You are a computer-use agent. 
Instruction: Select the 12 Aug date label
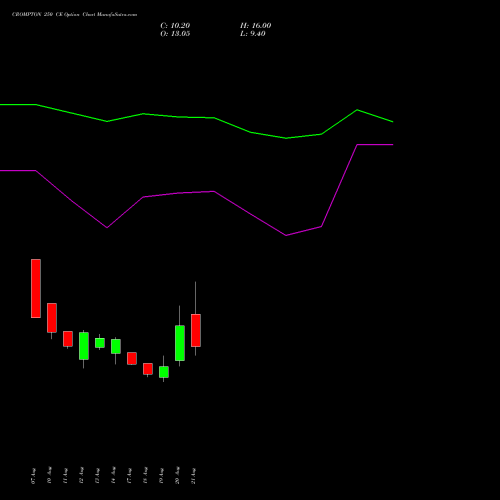click(x=81, y=476)
